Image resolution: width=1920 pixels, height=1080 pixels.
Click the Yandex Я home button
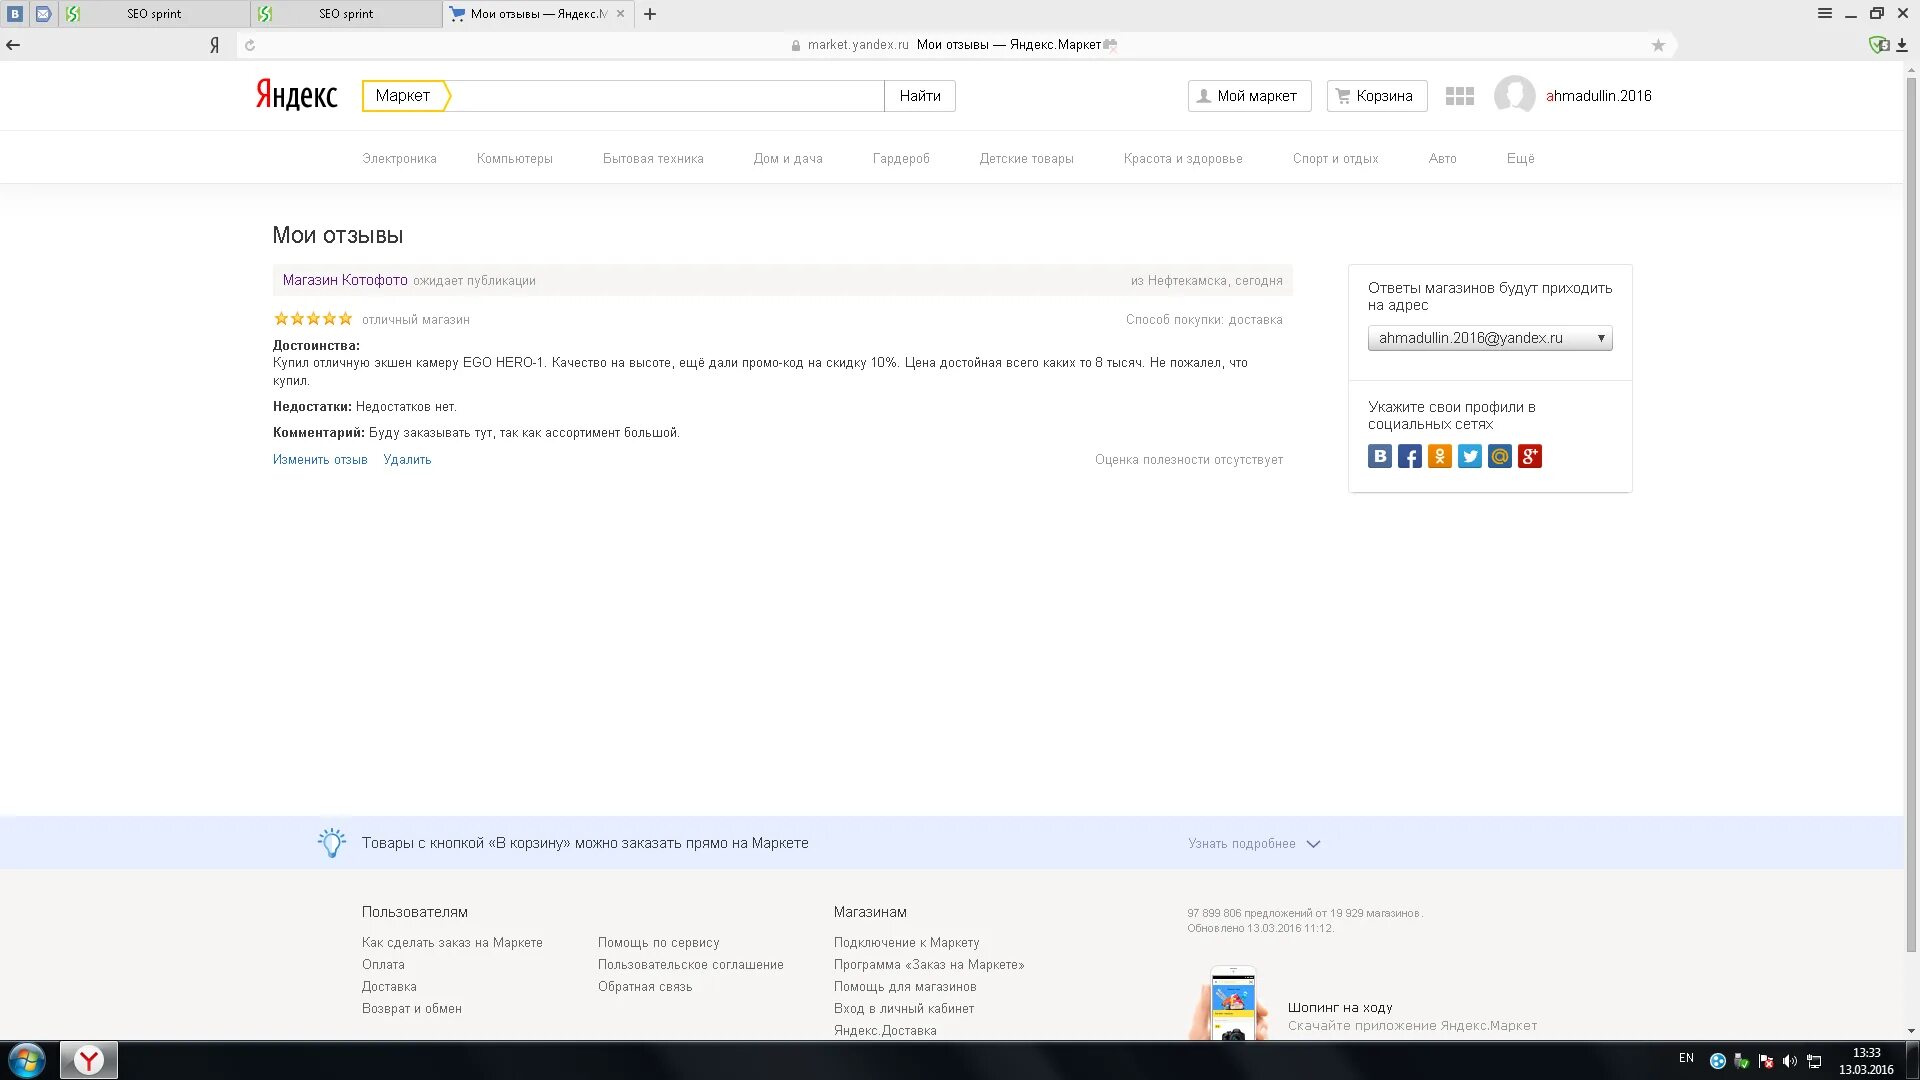pos(214,45)
